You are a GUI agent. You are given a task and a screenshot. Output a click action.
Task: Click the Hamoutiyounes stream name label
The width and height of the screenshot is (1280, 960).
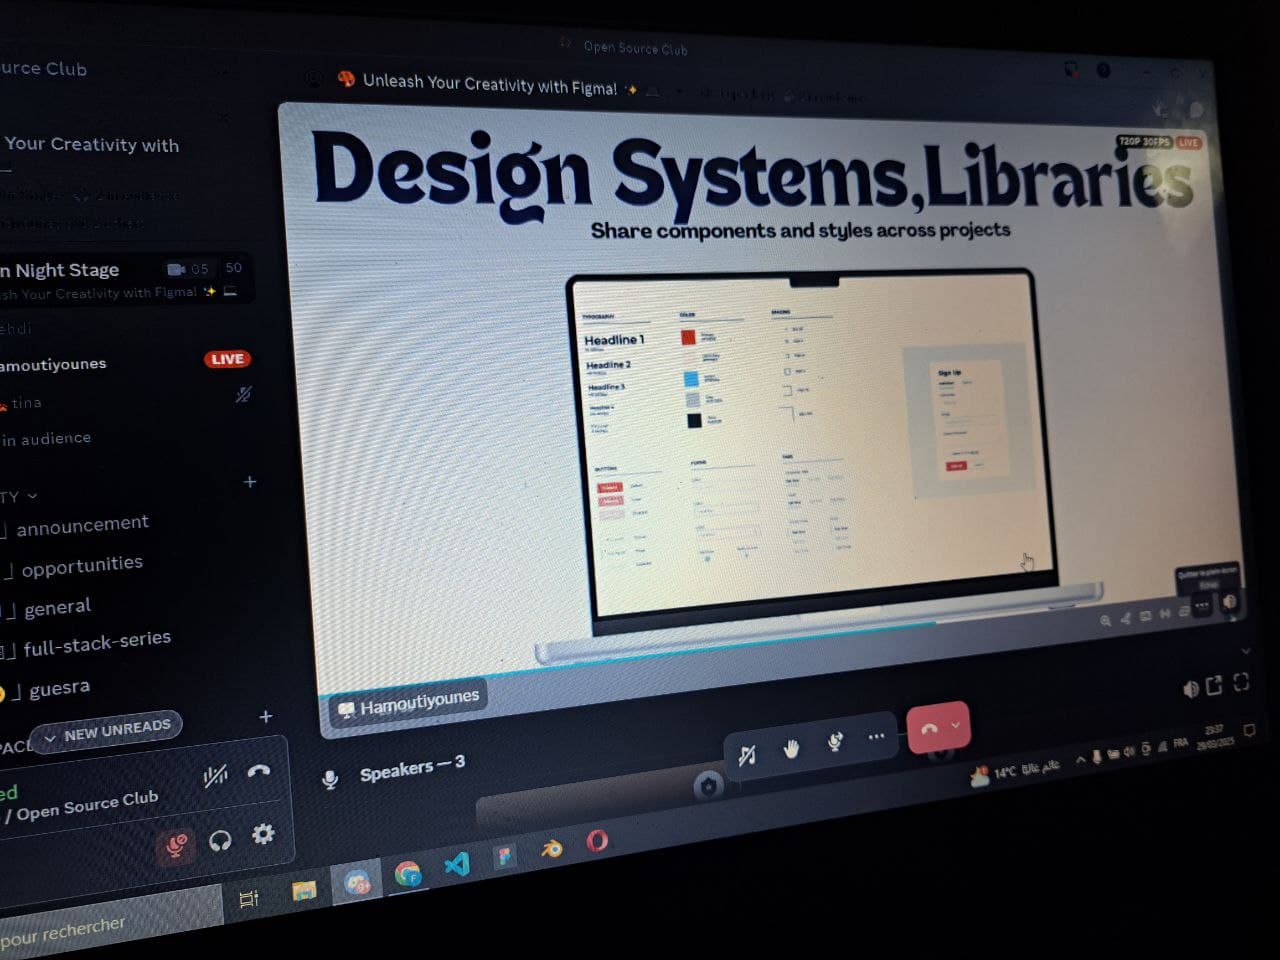click(409, 702)
